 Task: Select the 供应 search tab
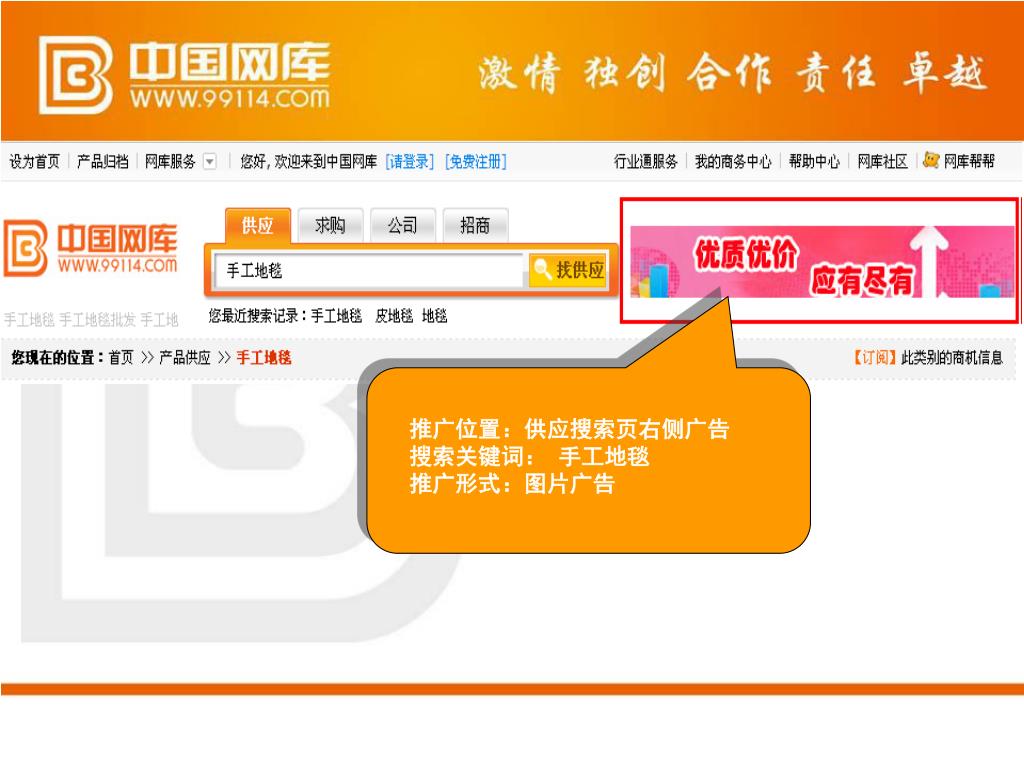(257, 225)
